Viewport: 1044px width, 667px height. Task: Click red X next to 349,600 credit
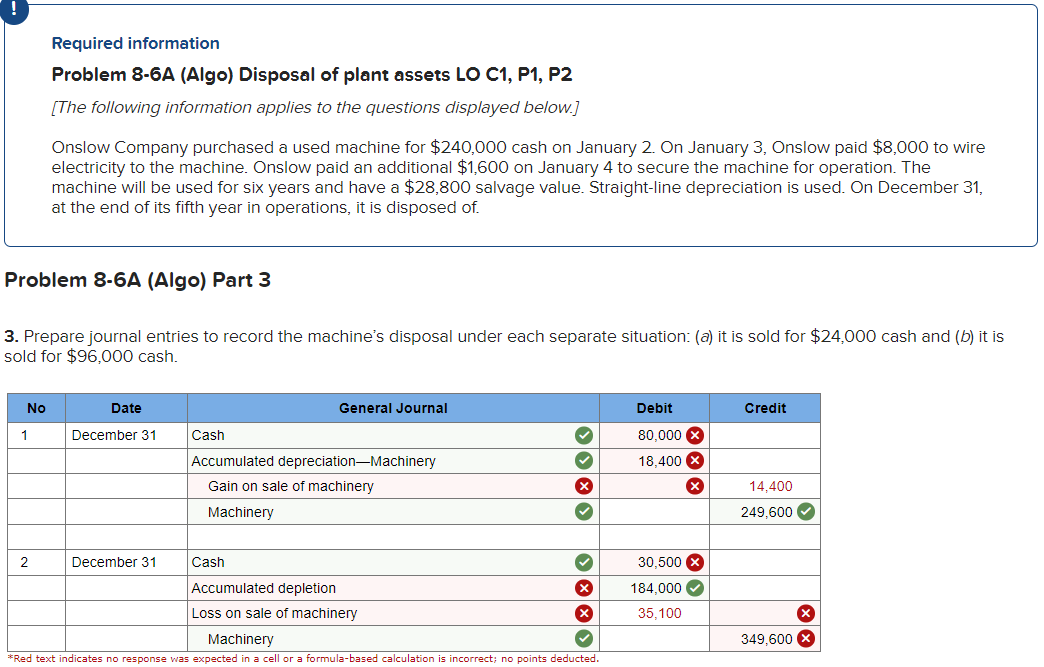click(806, 639)
